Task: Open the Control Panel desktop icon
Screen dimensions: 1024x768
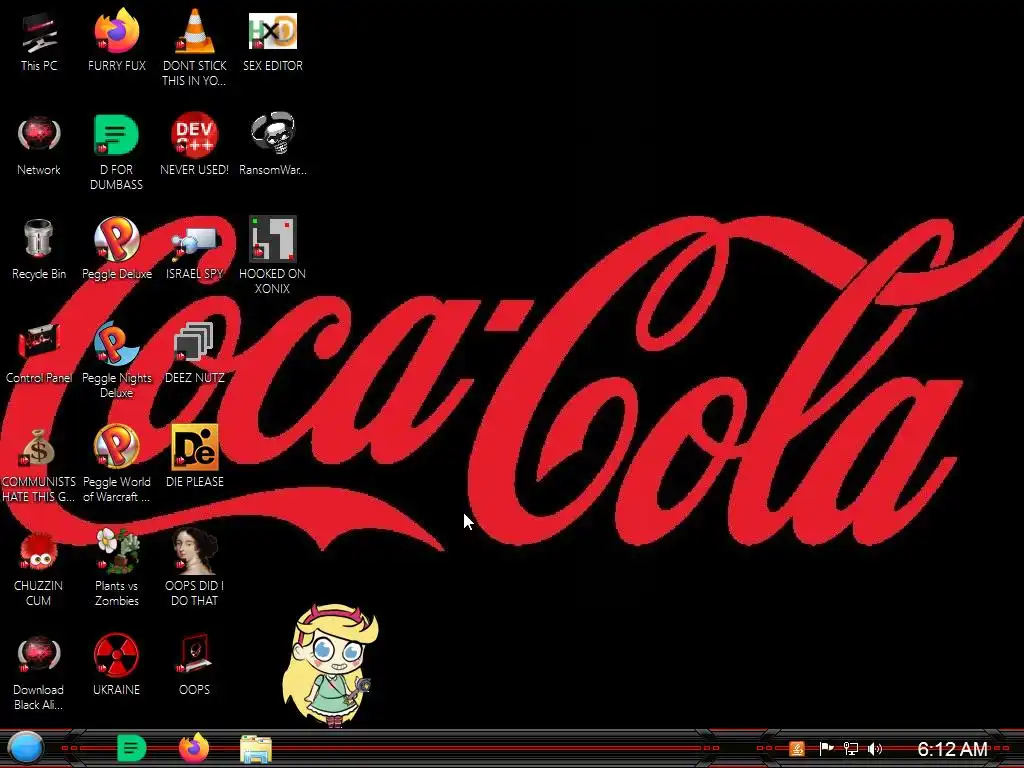Action: pyautogui.click(x=39, y=343)
